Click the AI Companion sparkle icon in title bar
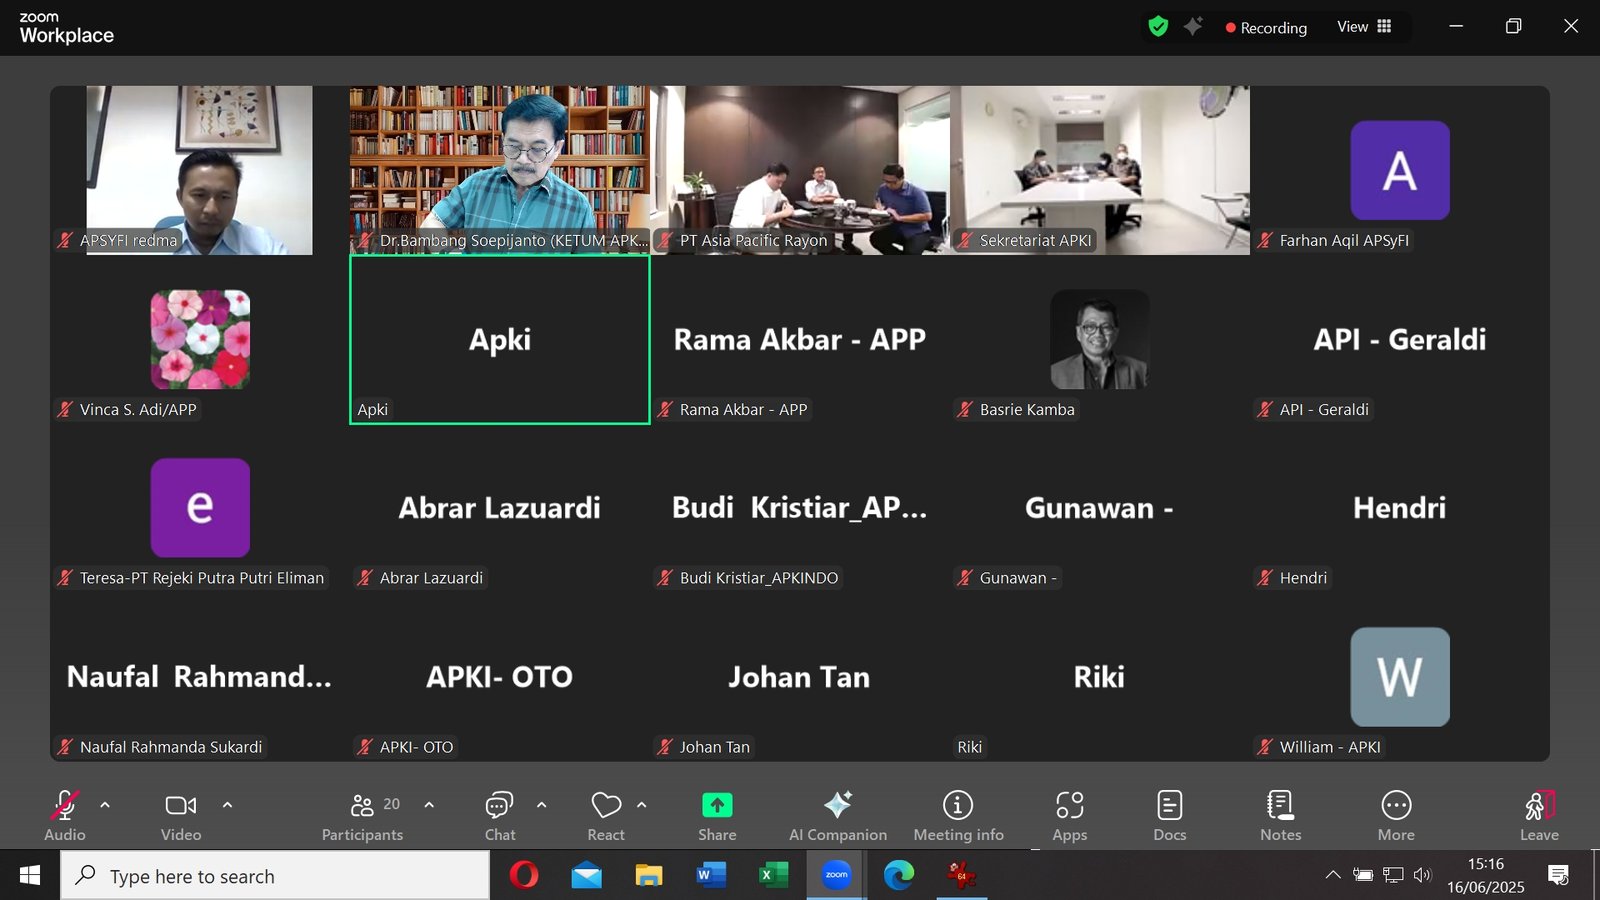Viewport: 1600px width, 900px height. [x=1193, y=27]
